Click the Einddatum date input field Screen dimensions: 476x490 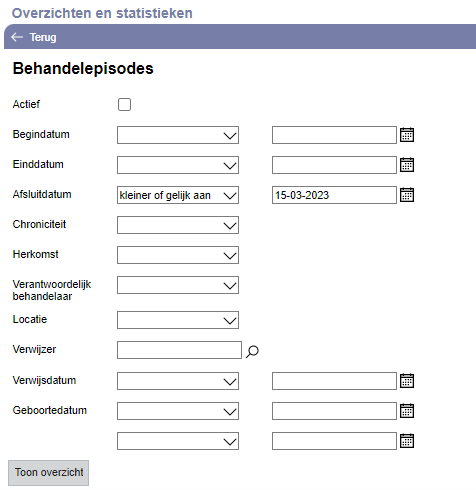click(334, 165)
